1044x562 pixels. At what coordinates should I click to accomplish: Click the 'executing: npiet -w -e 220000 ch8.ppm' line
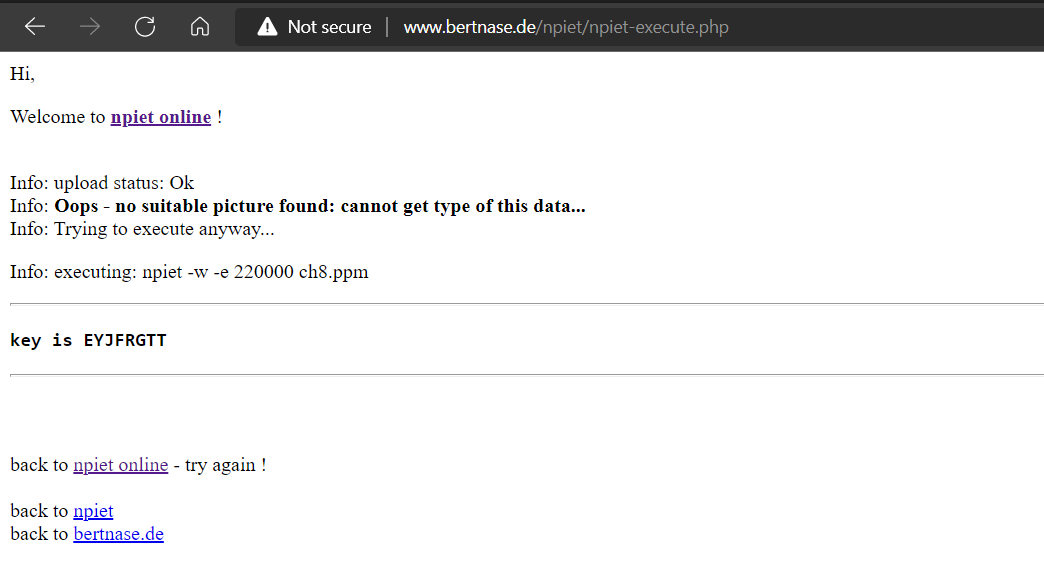tap(211, 272)
